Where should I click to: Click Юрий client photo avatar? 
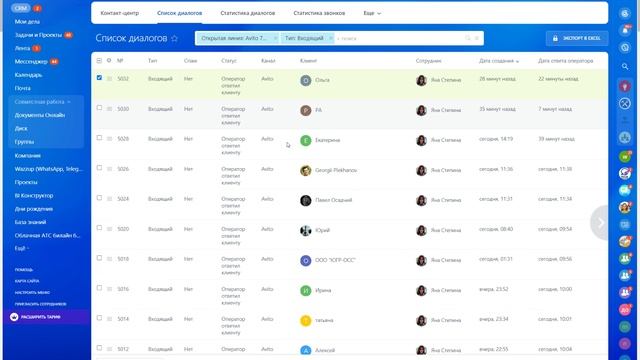click(x=306, y=231)
